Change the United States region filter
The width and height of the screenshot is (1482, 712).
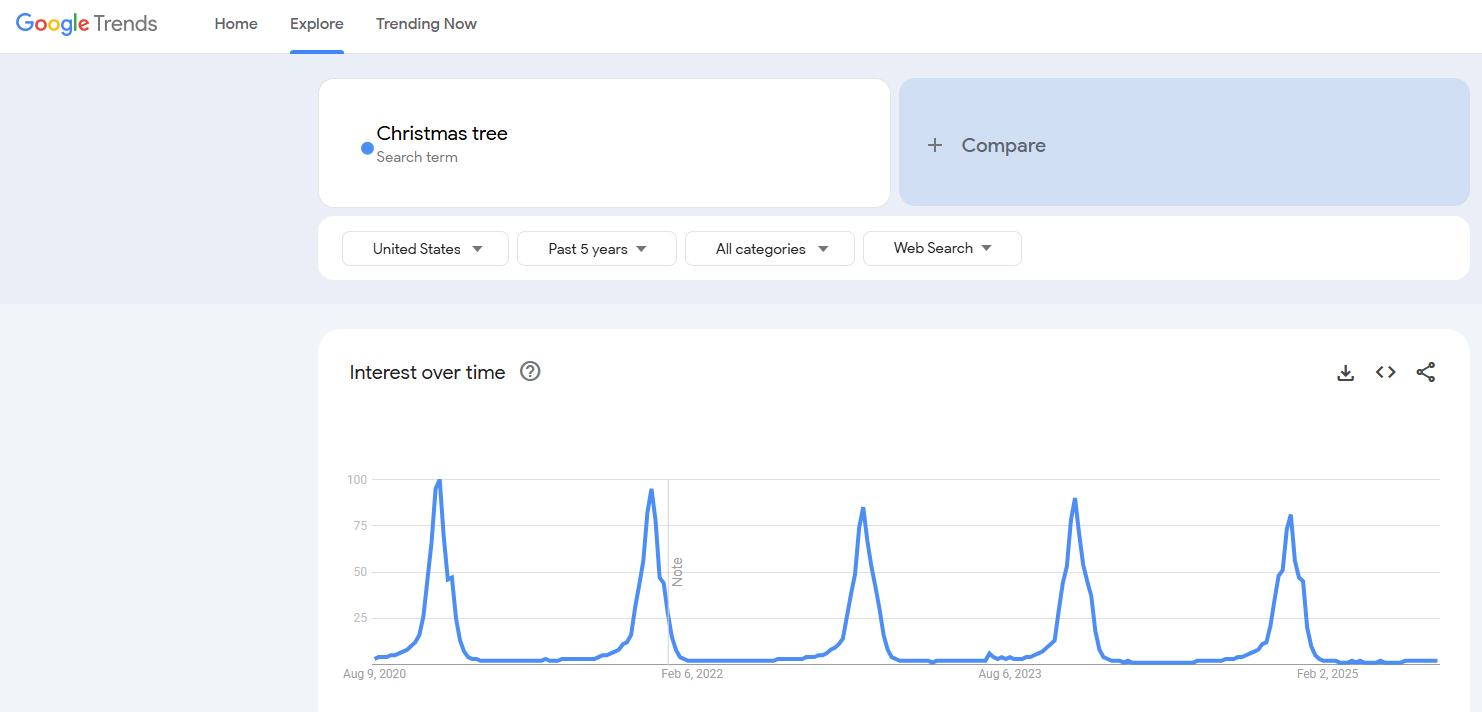pos(424,248)
